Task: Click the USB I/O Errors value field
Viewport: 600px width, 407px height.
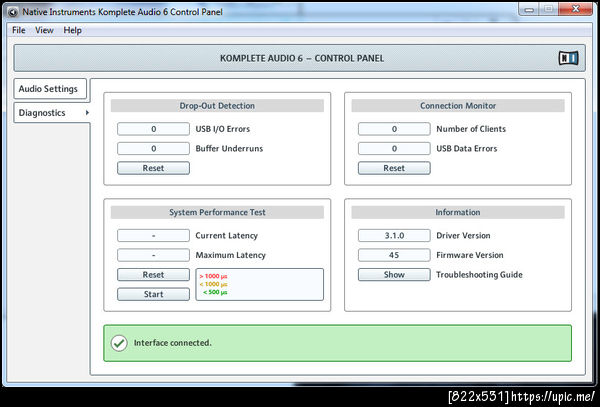Action: 153,129
